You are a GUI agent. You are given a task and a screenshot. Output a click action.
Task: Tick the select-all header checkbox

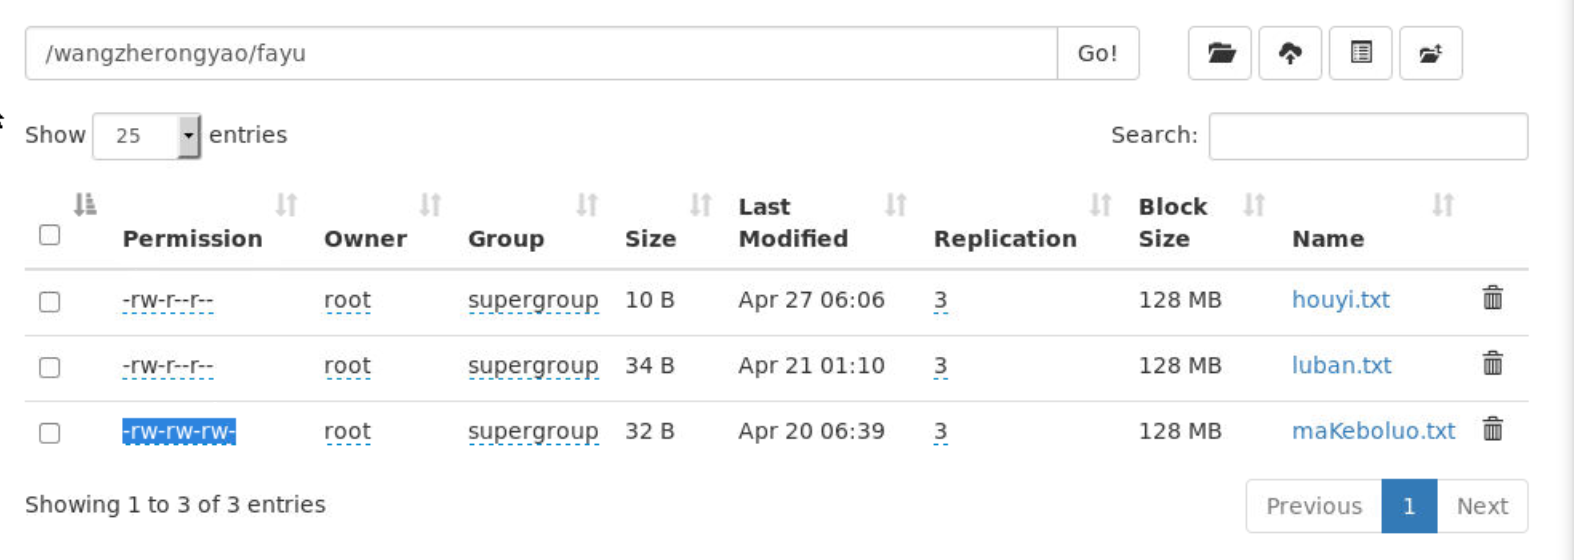click(x=49, y=235)
